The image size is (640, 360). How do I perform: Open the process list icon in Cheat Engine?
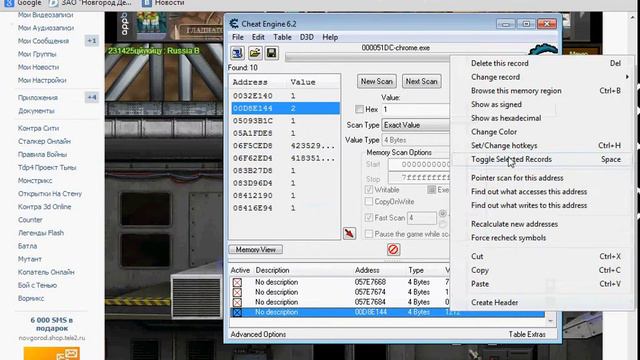237,53
